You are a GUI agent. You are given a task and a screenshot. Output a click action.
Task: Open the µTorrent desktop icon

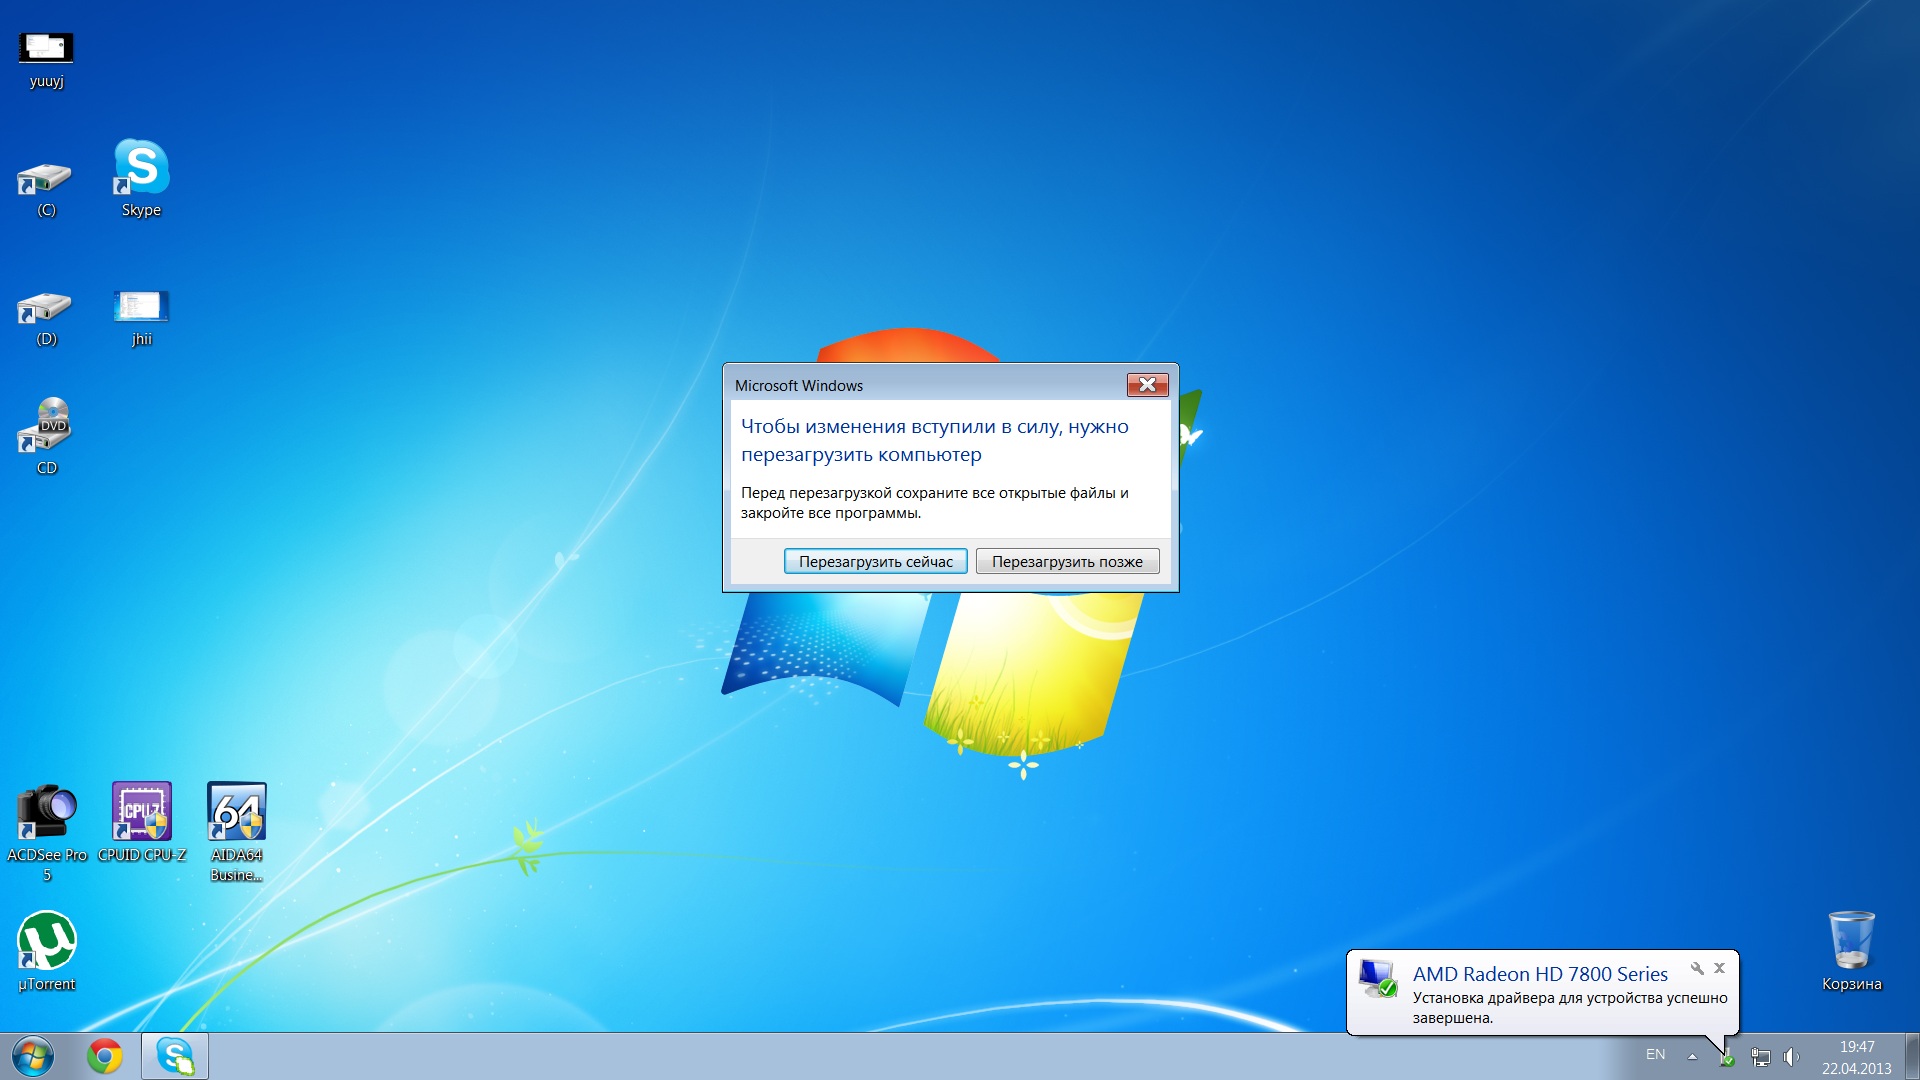tap(46, 941)
